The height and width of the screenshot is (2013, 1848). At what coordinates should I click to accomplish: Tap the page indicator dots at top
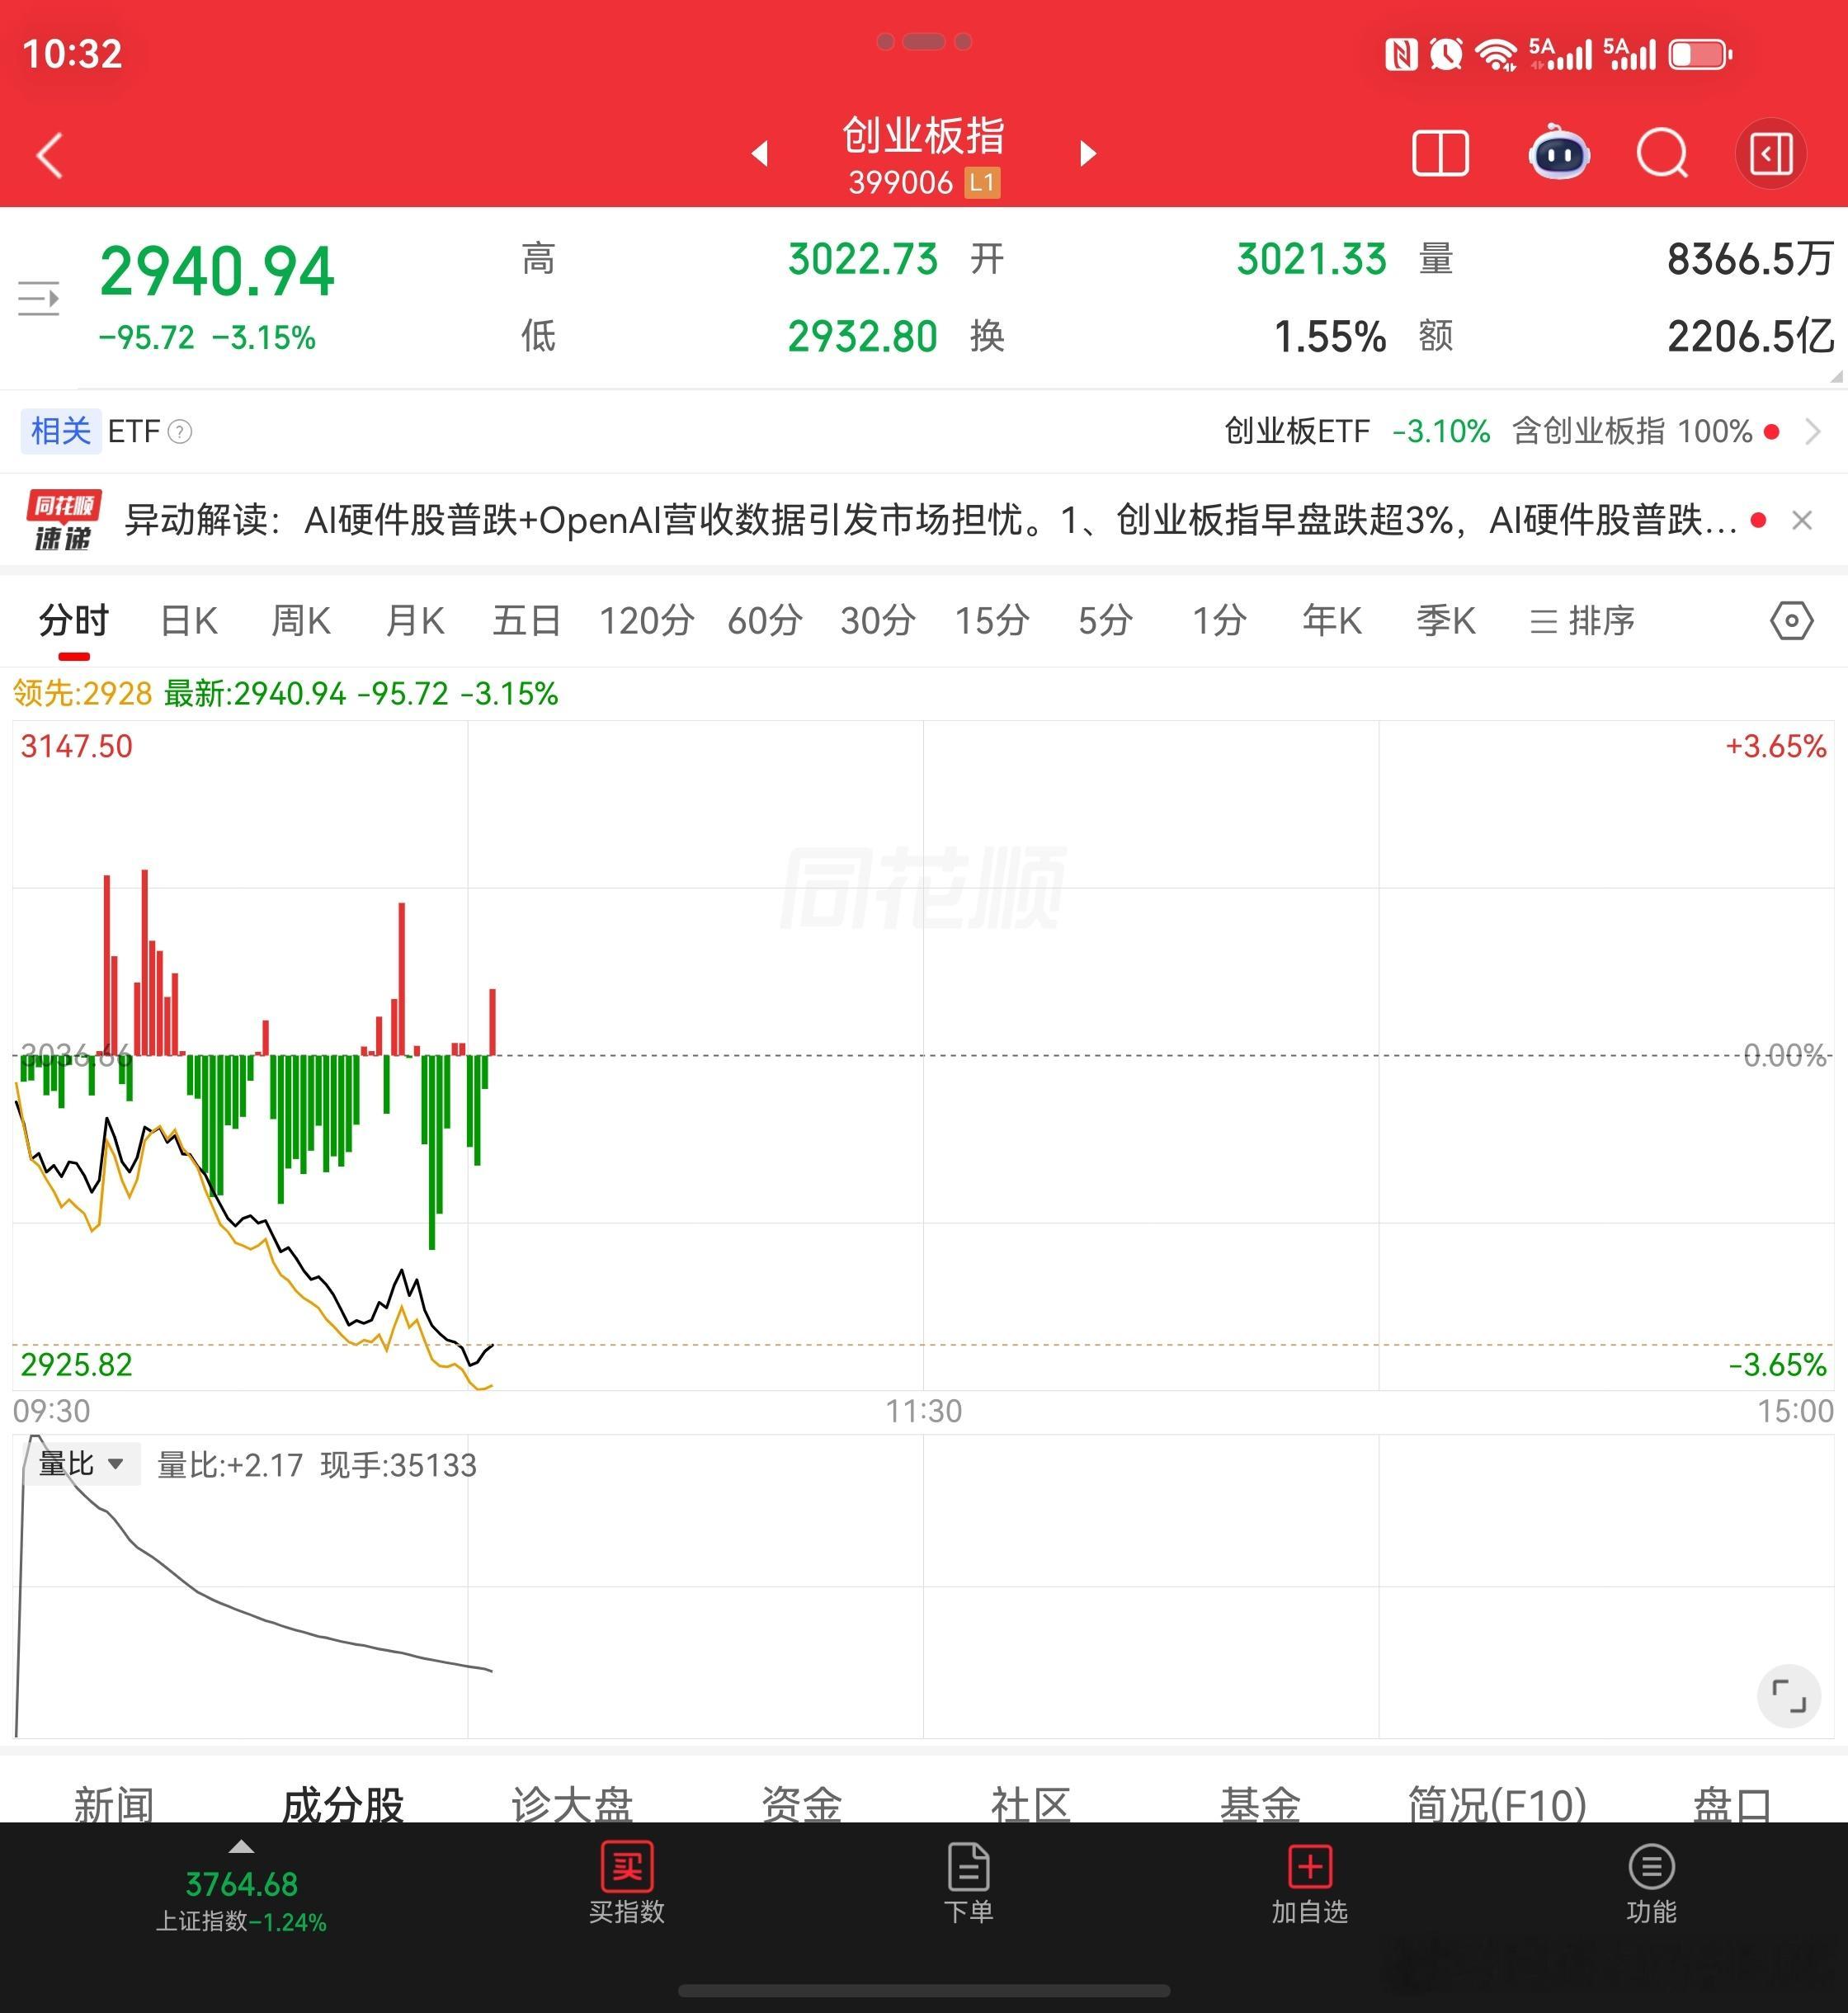[923, 42]
